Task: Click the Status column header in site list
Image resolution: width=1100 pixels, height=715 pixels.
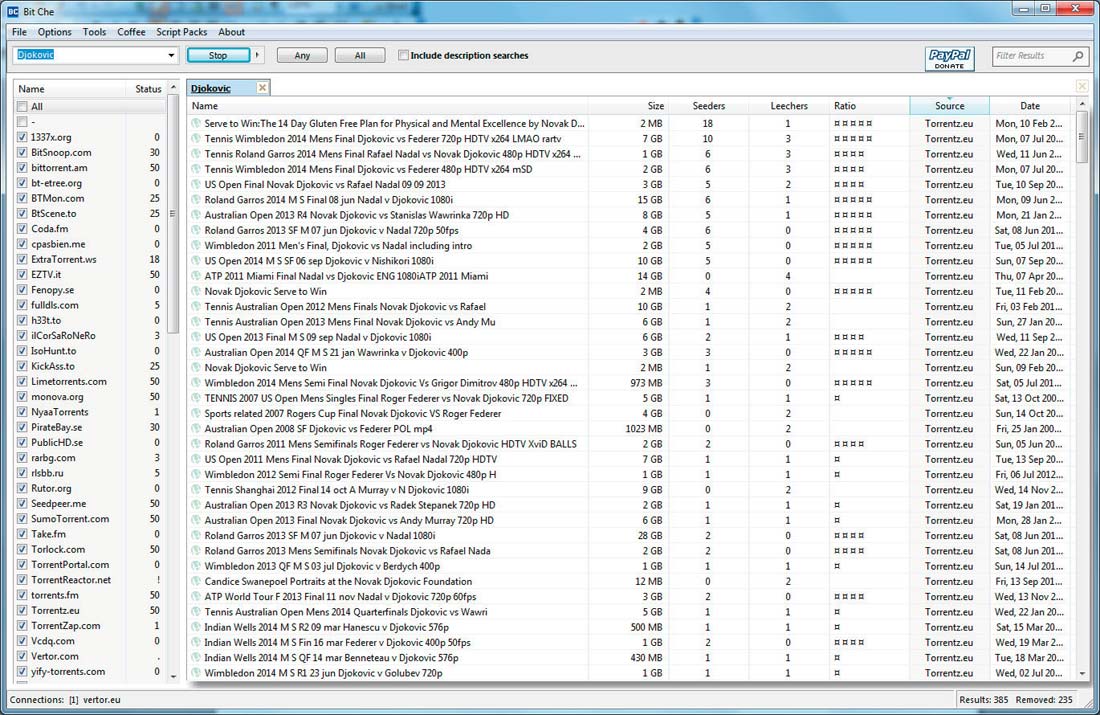Action: [x=148, y=89]
